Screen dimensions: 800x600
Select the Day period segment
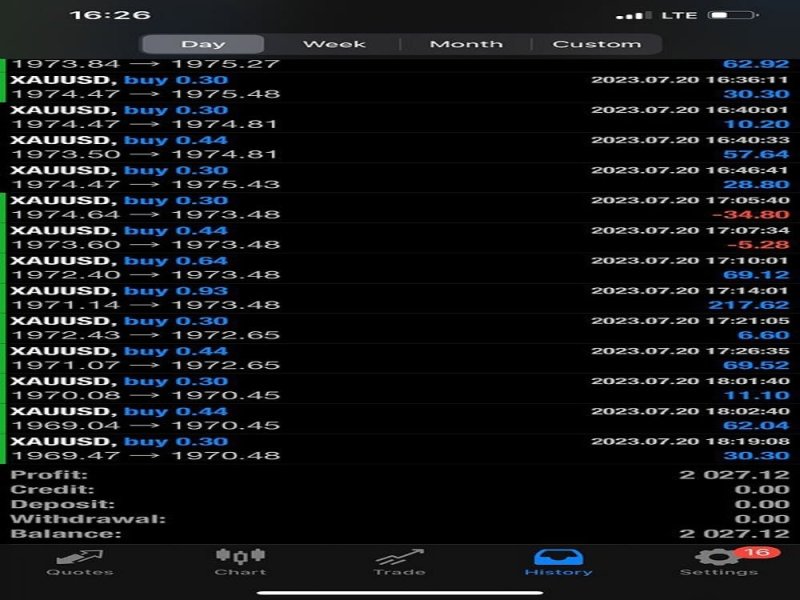[x=203, y=44]
